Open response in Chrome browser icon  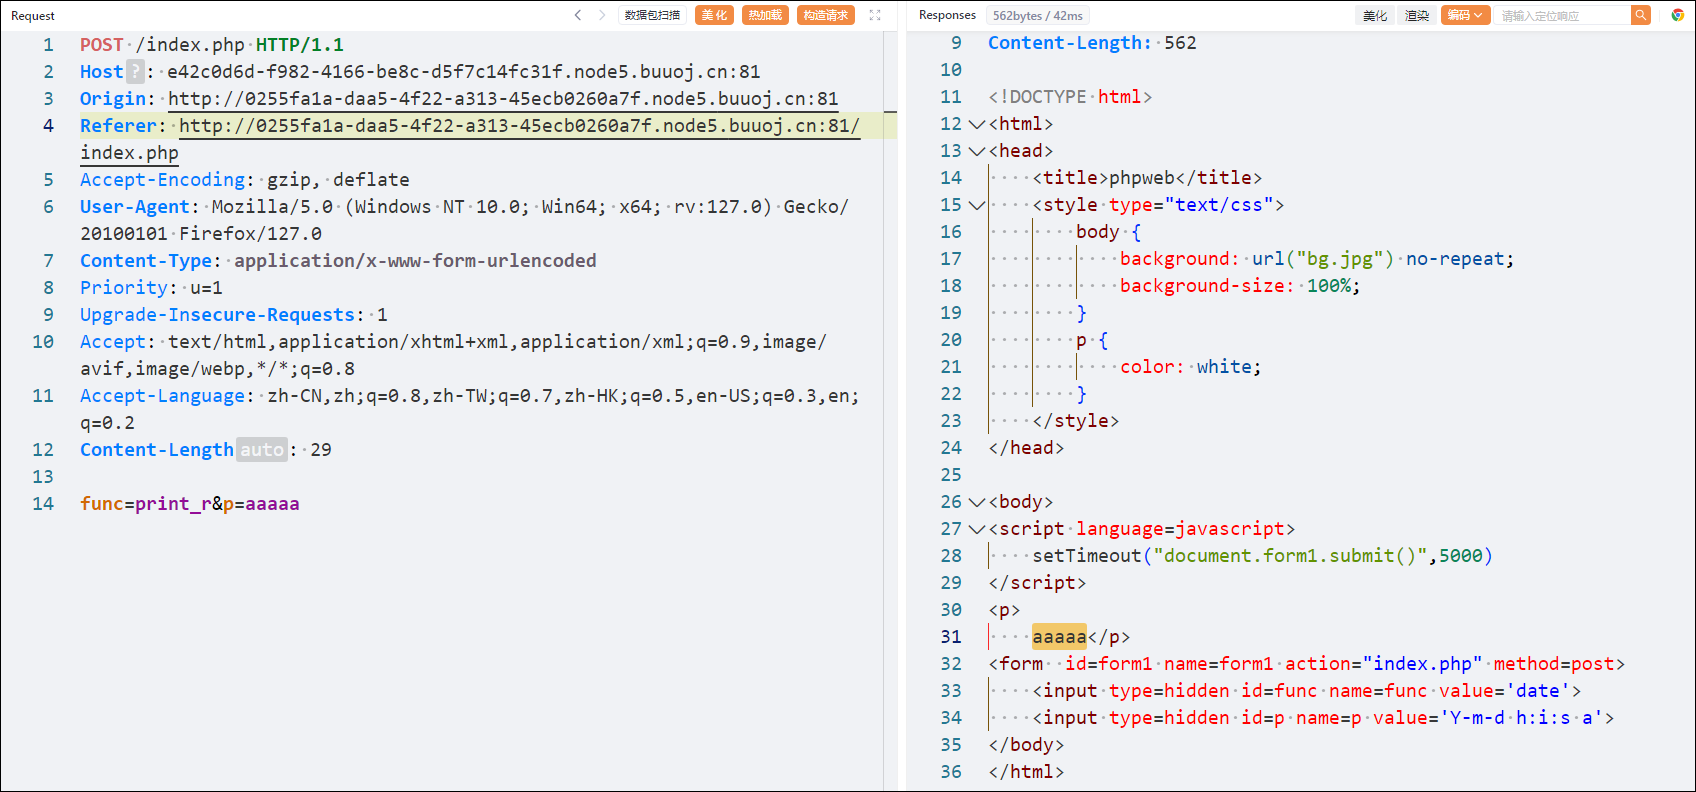[x=1677, y=15]
